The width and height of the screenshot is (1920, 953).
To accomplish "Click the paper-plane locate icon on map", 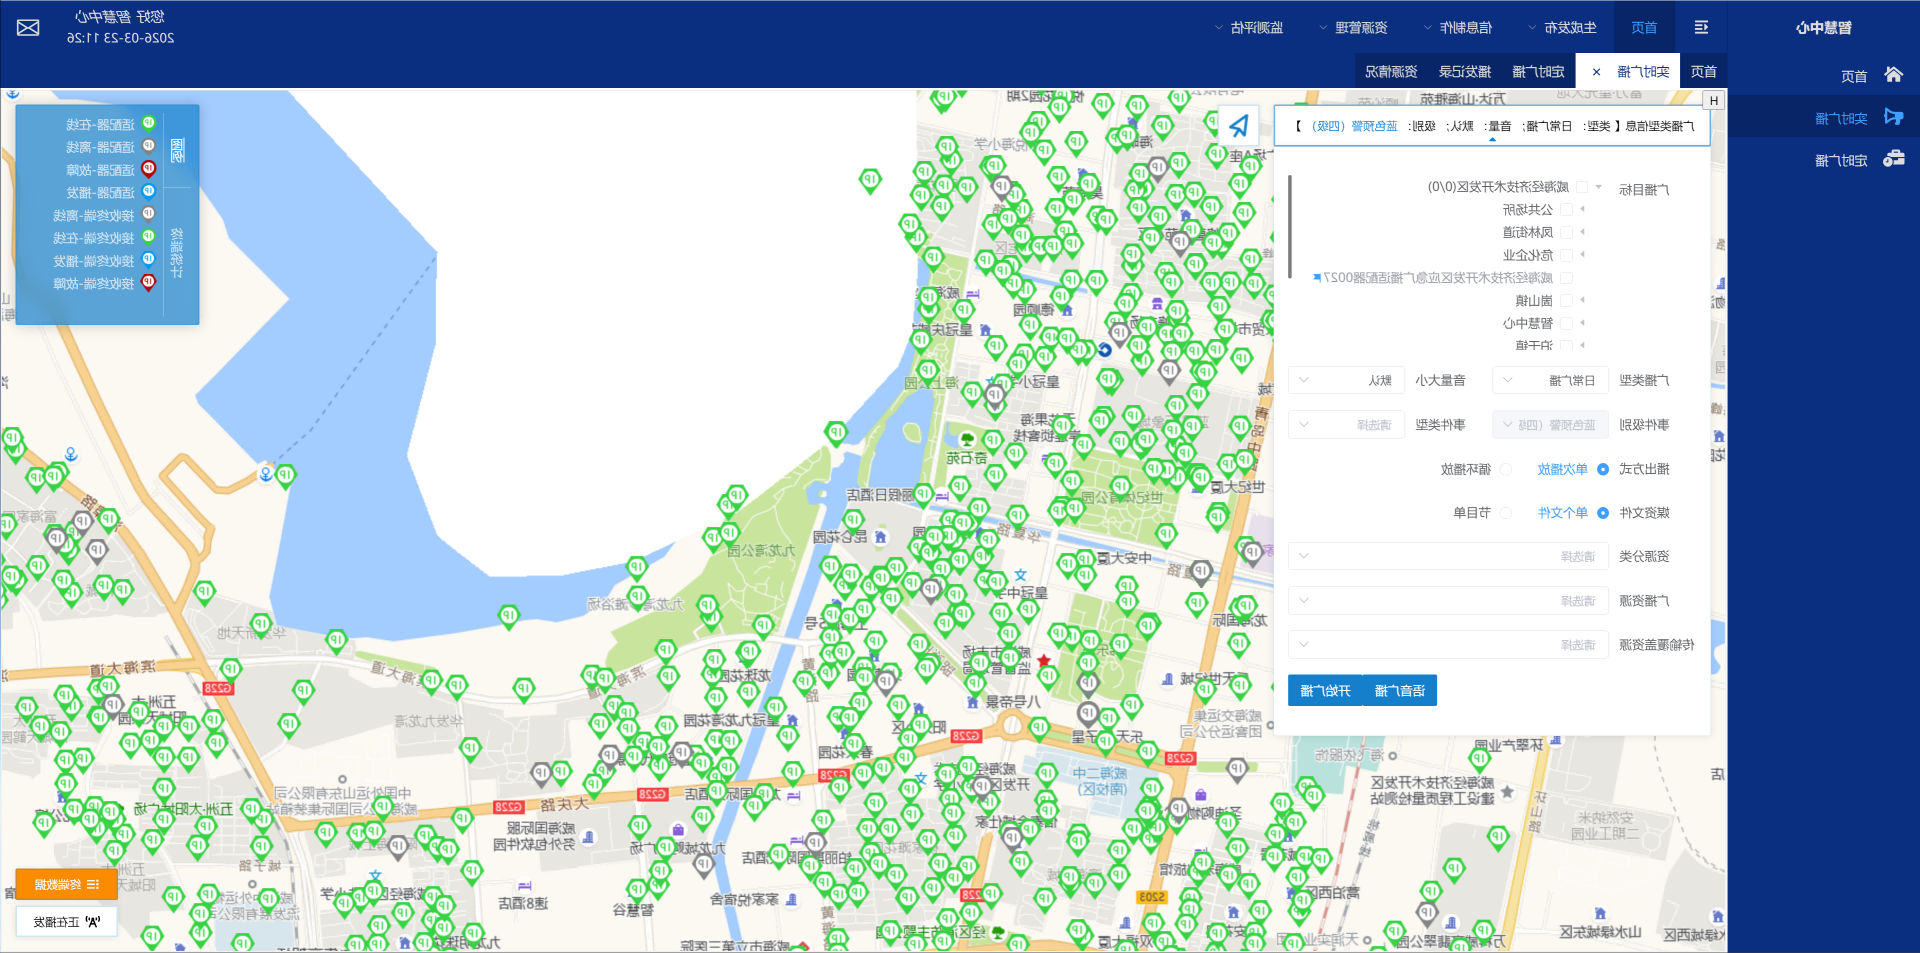I will [1239, 125].
